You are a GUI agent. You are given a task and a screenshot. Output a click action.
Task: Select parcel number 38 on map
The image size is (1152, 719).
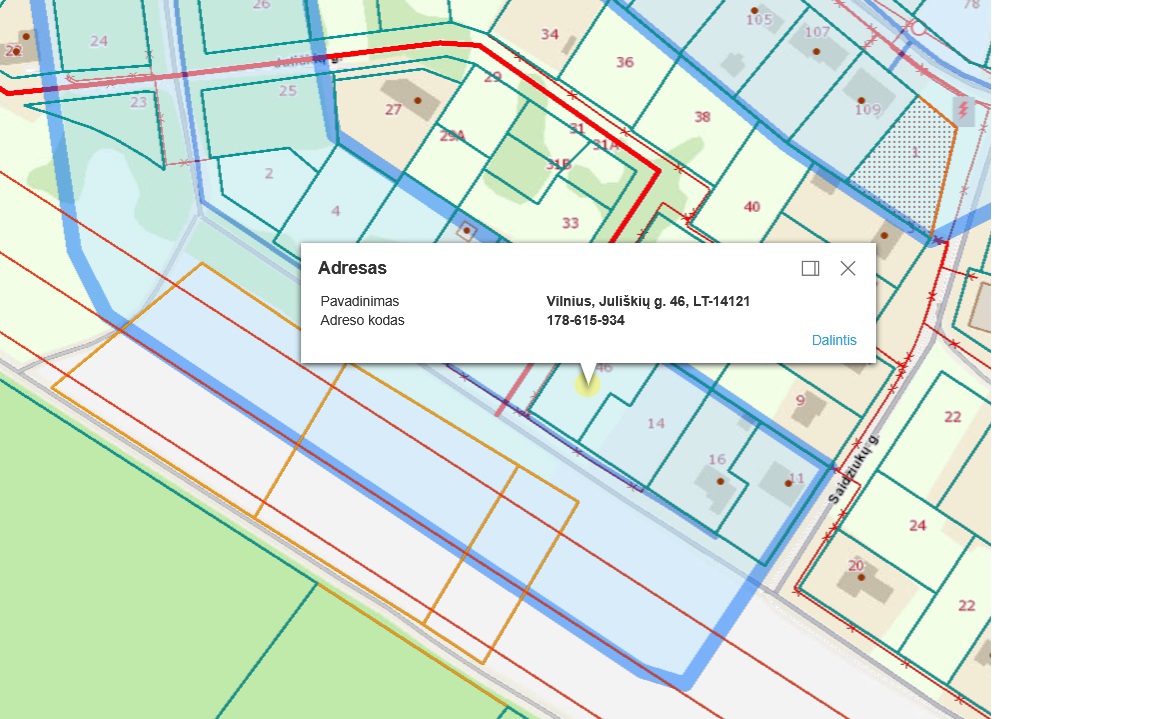tap(702, 117)
